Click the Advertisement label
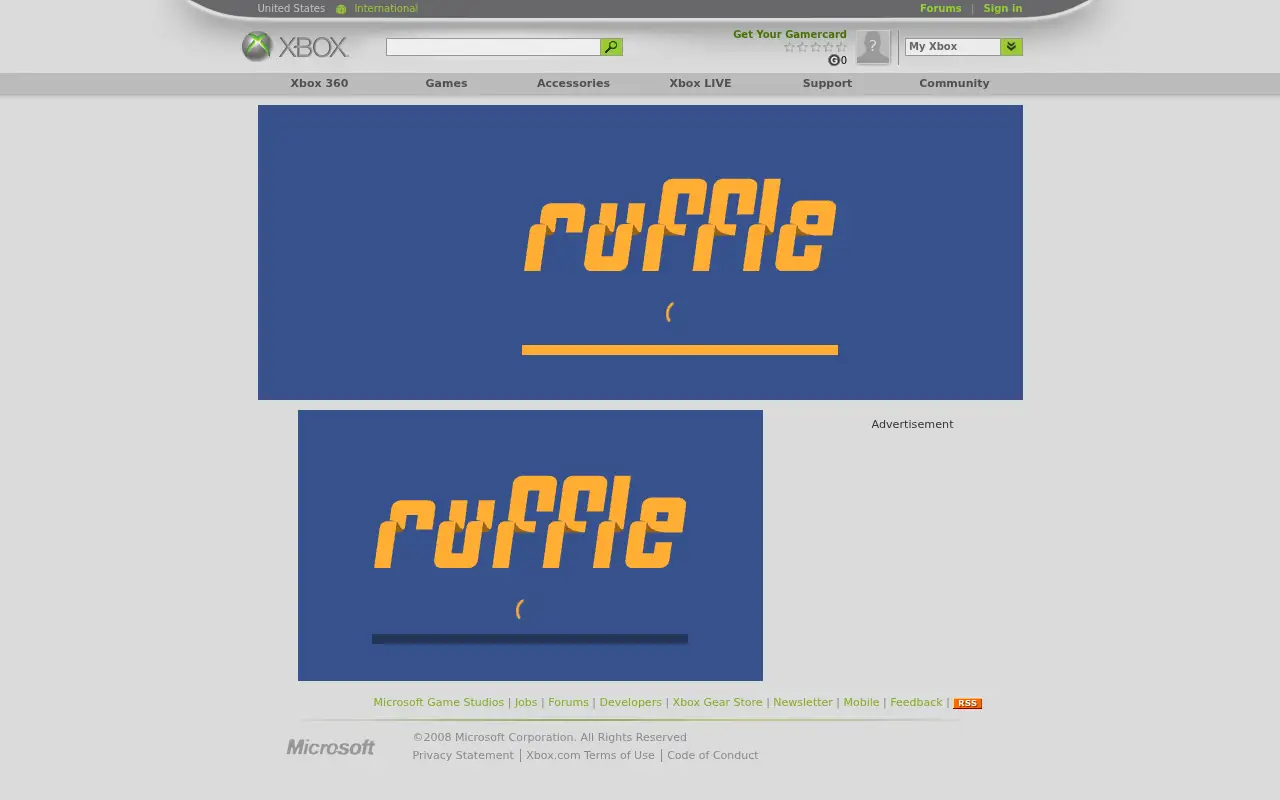Viewport: 1280px width, 800px height. coord(912,425)
